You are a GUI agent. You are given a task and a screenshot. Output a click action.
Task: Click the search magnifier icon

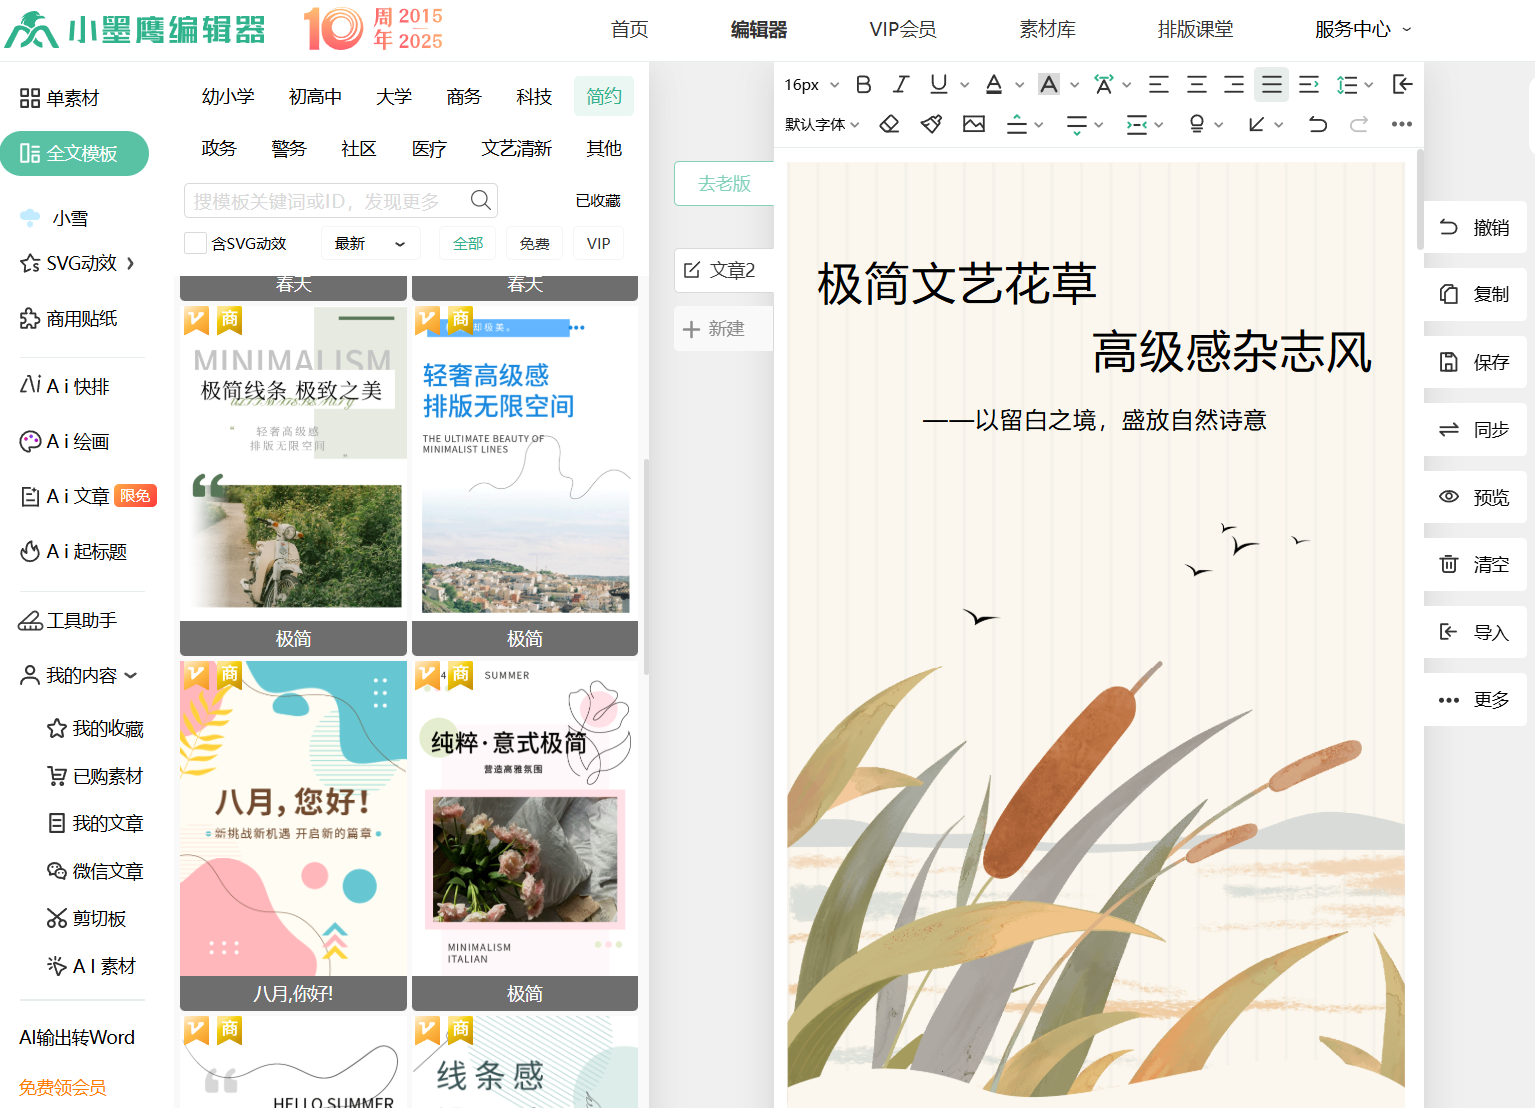click(480, 200)
